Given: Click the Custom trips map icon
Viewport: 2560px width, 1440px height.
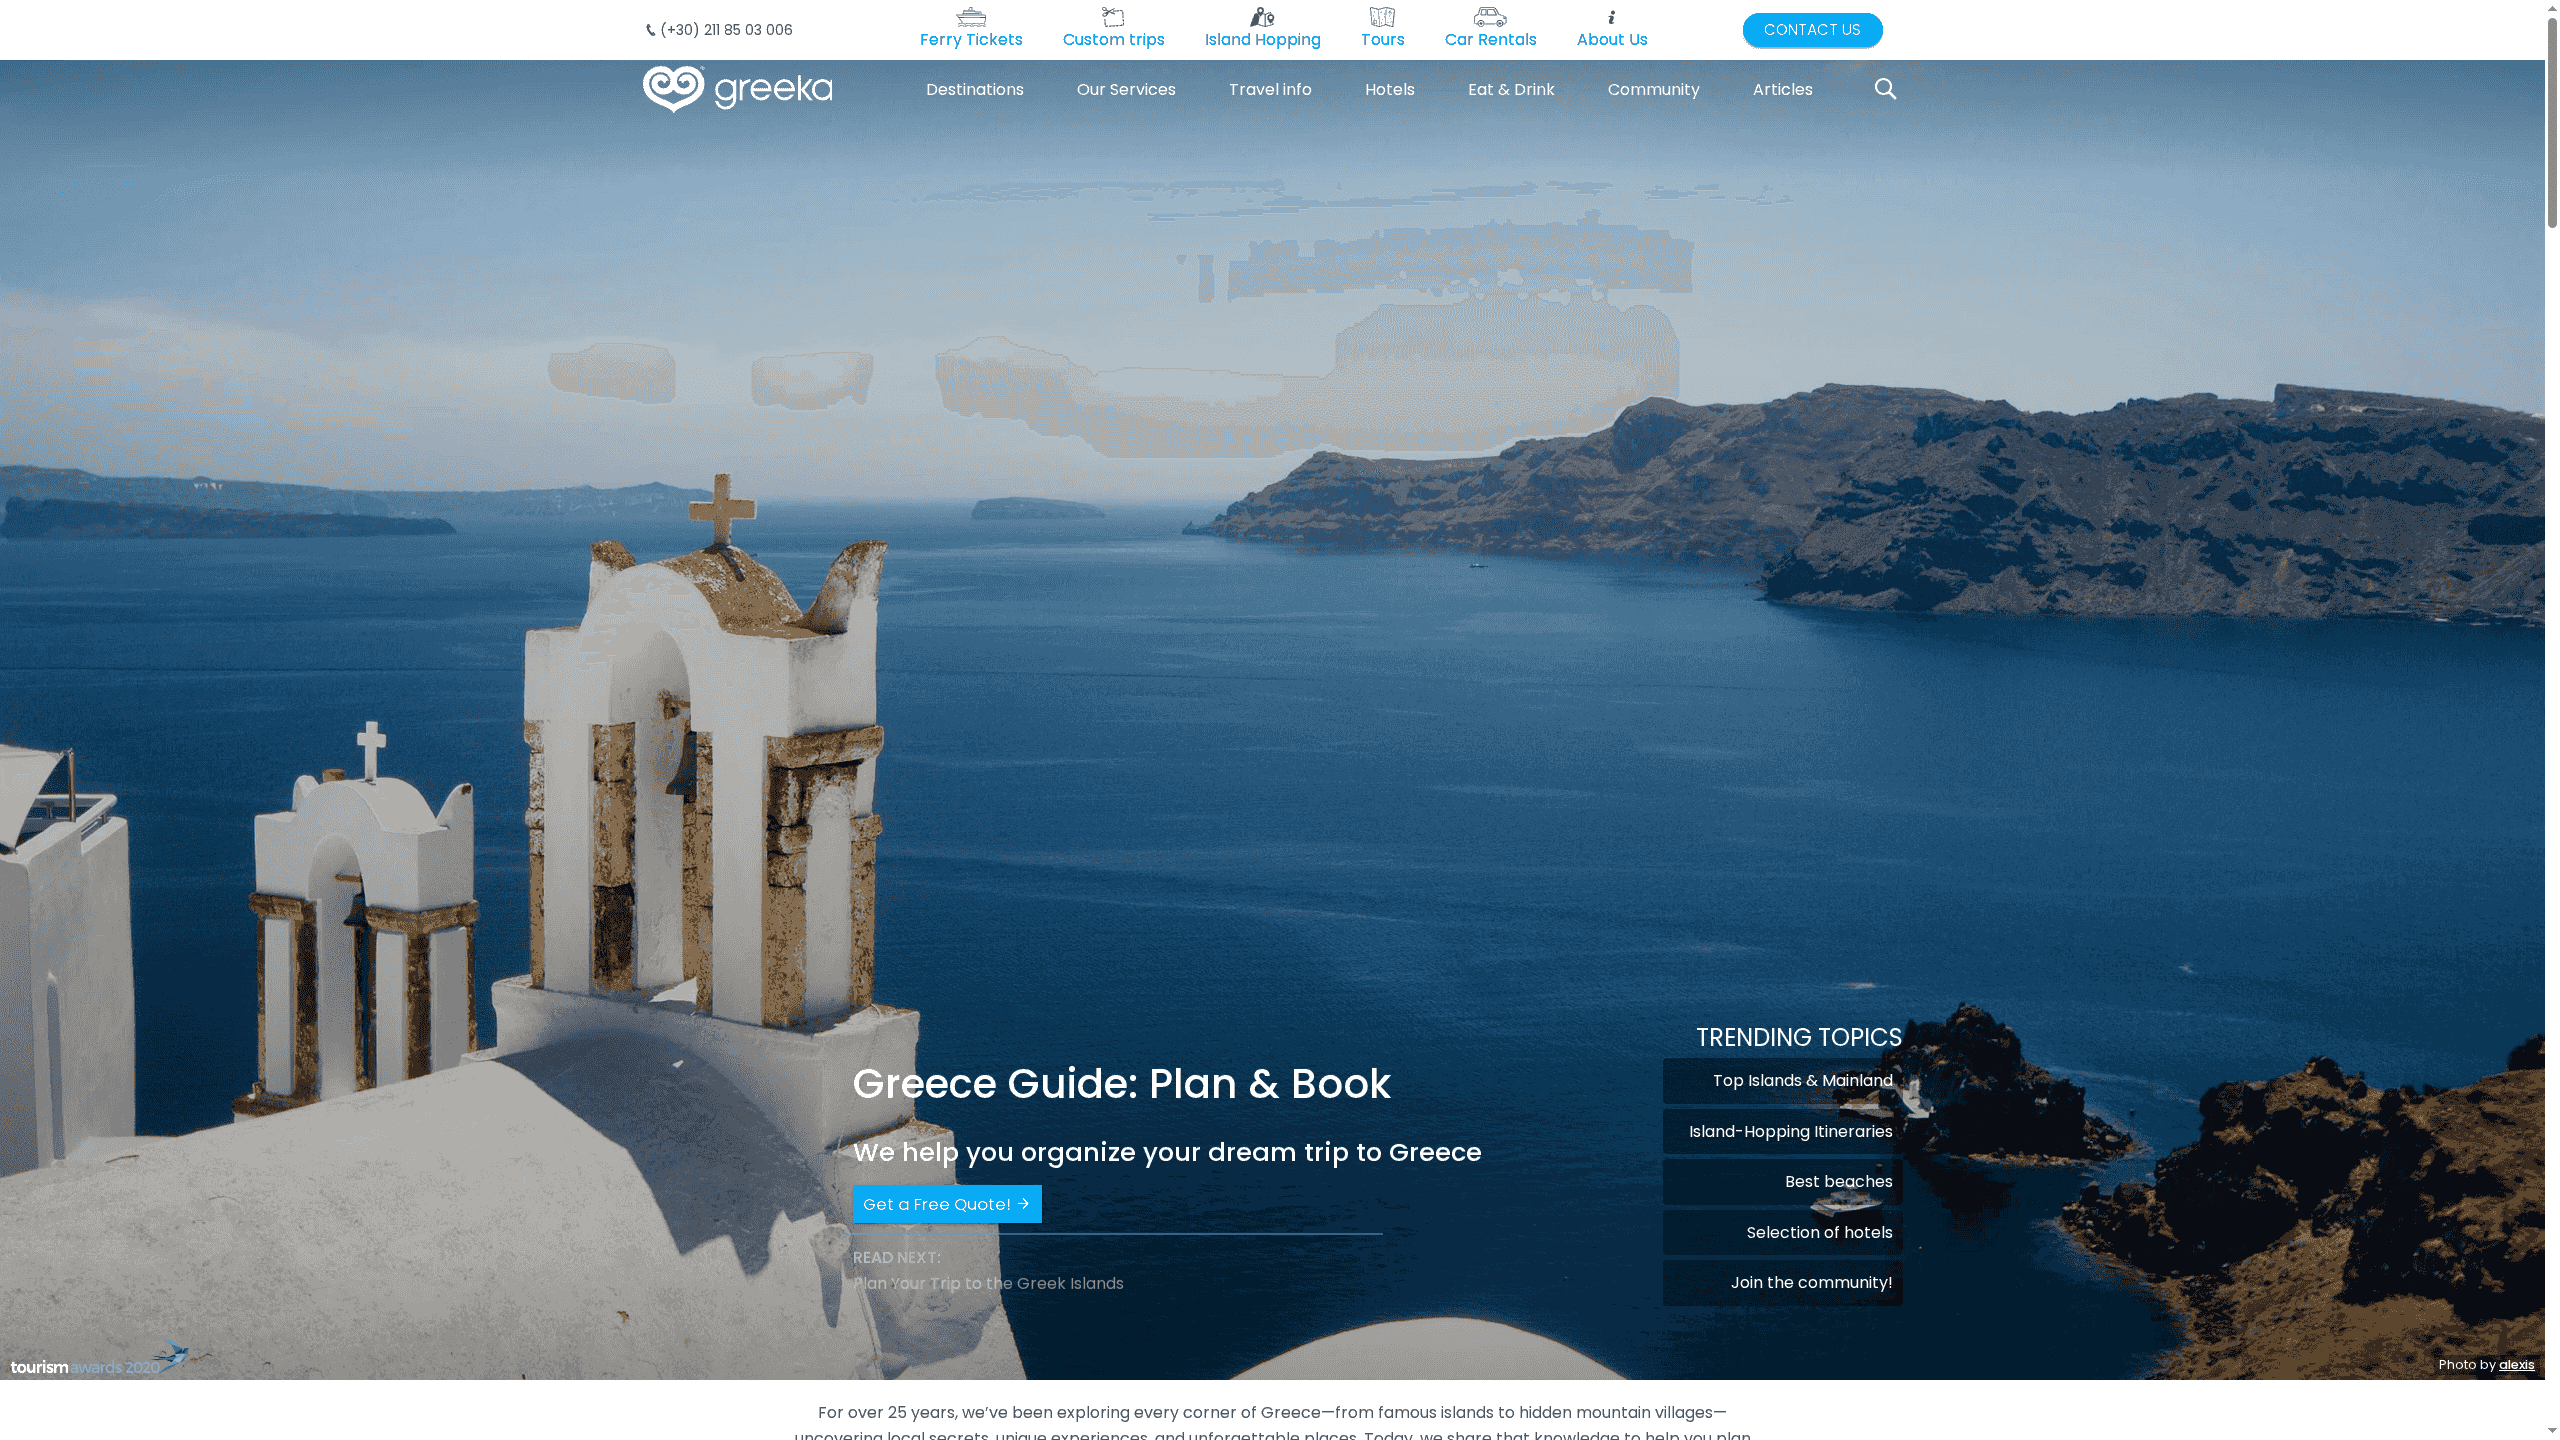Looking at the screenshot, I should click(x=1113, y=17).
